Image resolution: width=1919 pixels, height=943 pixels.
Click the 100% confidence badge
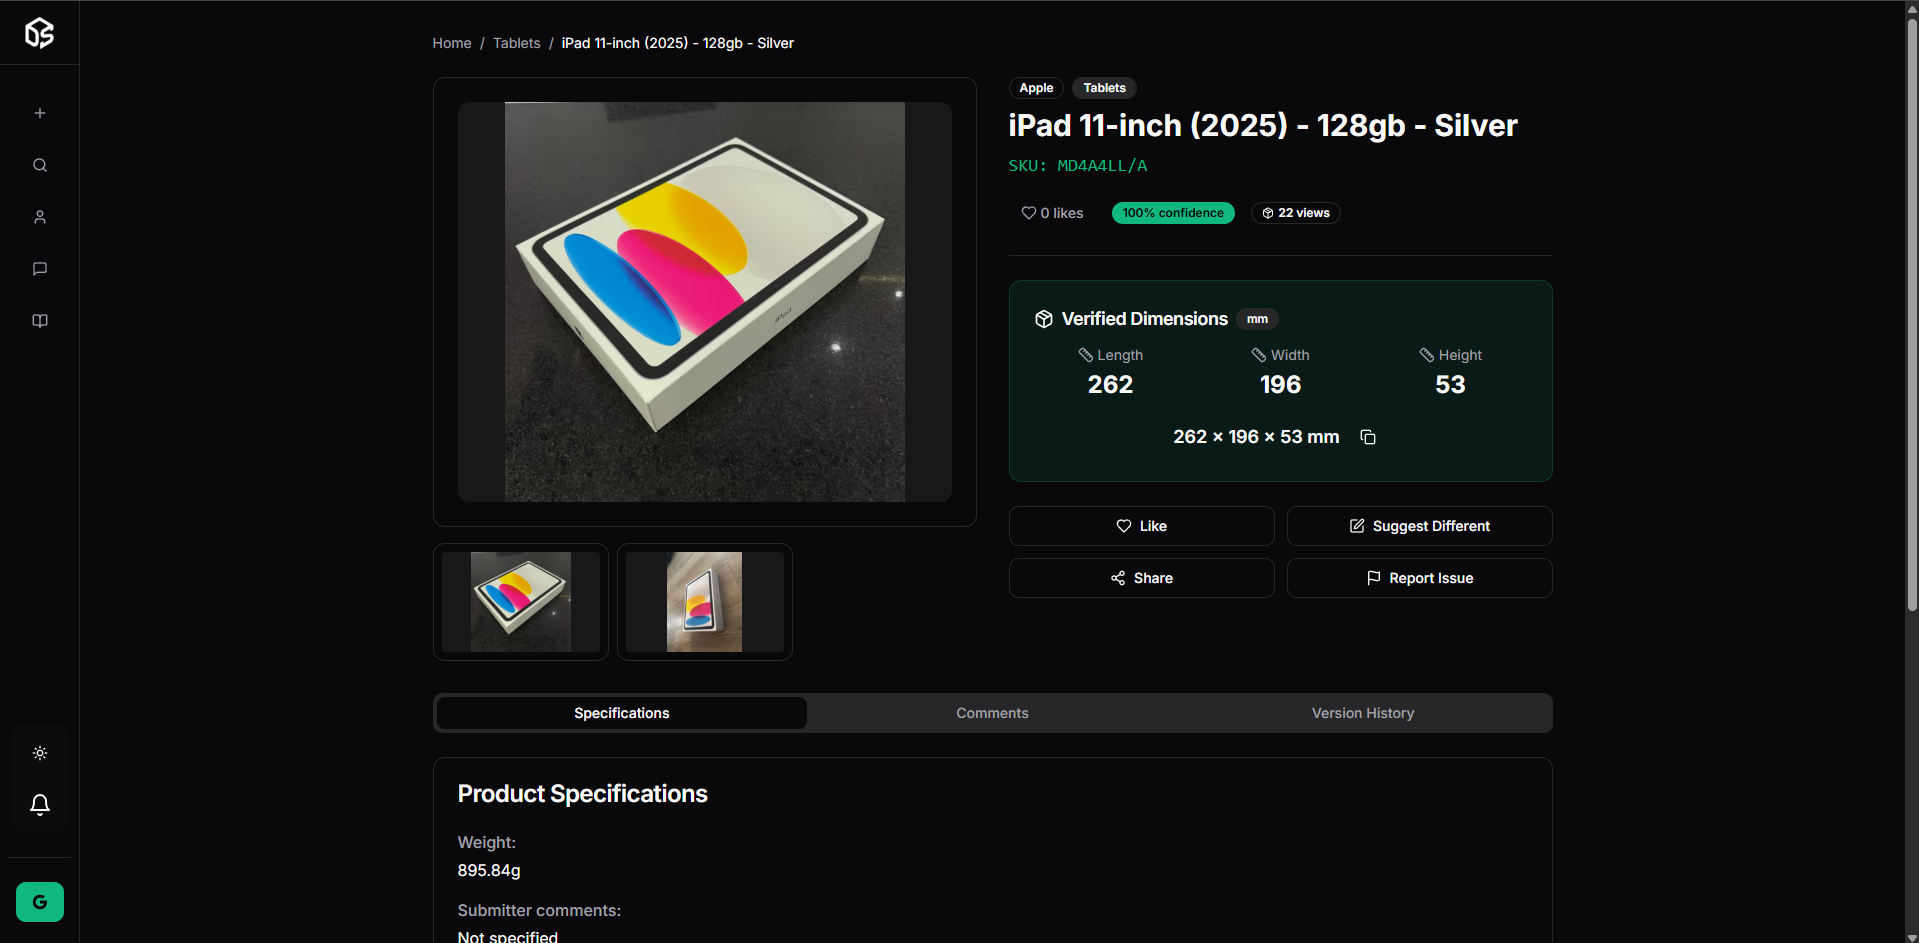(1173, 213)
